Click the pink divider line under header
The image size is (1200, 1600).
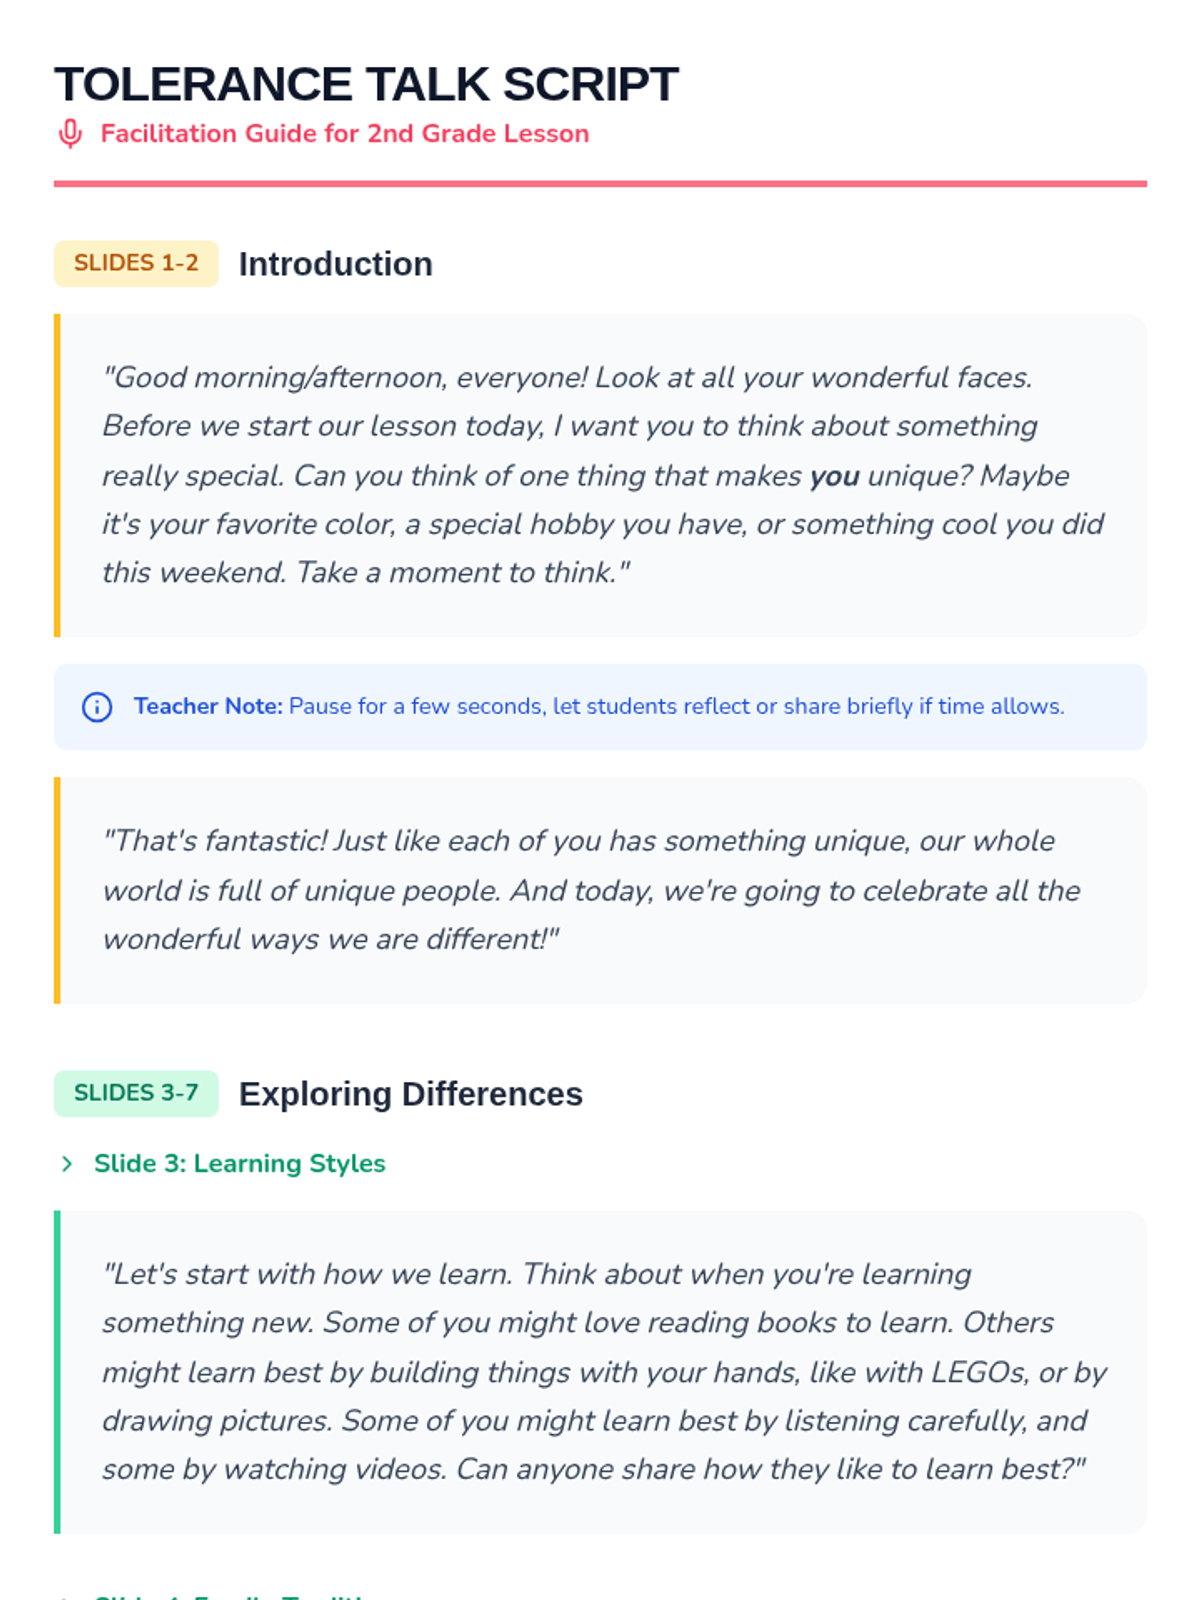click(600, 184)
